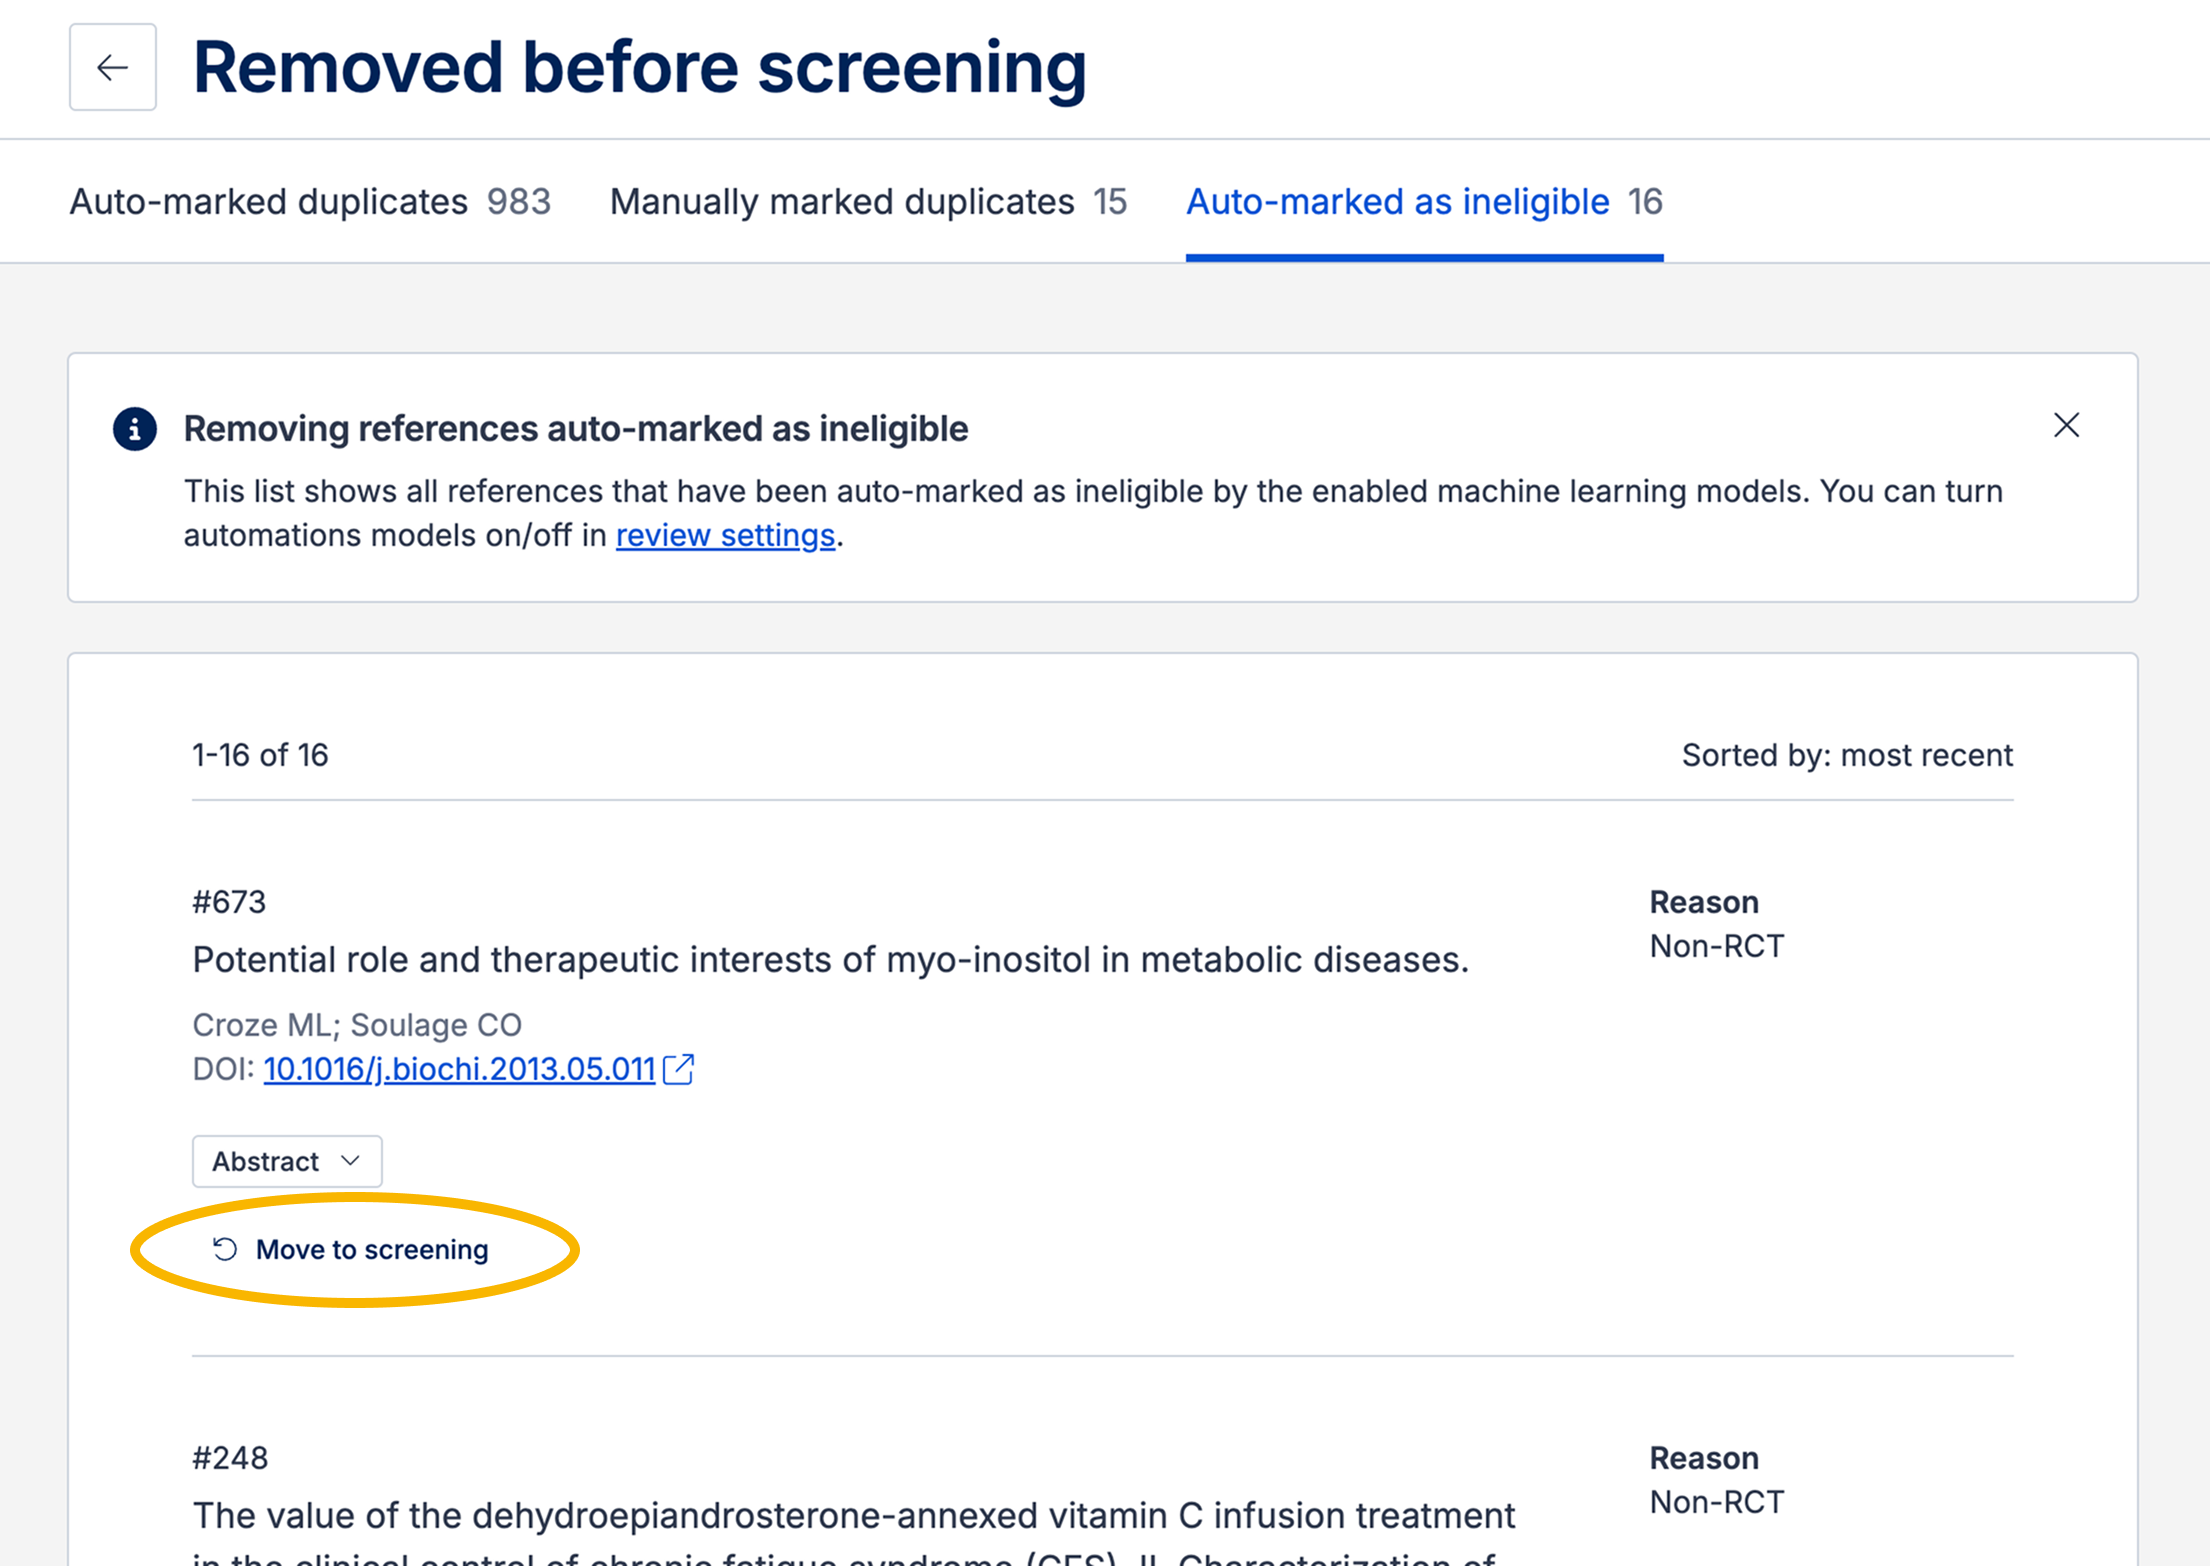Click the reference number #673
Screen dimensions: 2210x1566
(228, 901)
